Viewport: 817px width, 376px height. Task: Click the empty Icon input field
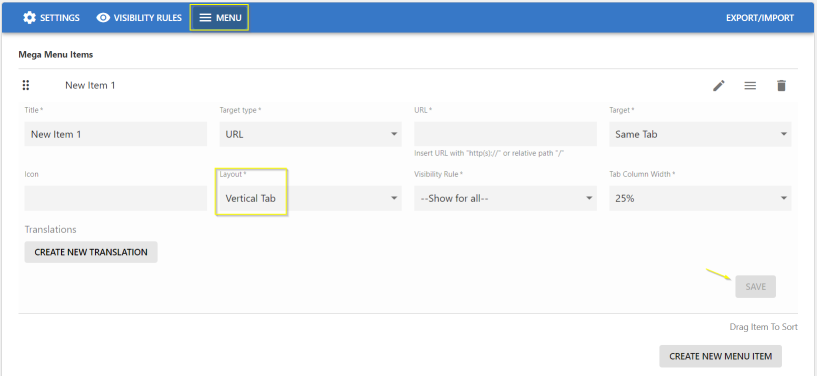tap(116, 198)
